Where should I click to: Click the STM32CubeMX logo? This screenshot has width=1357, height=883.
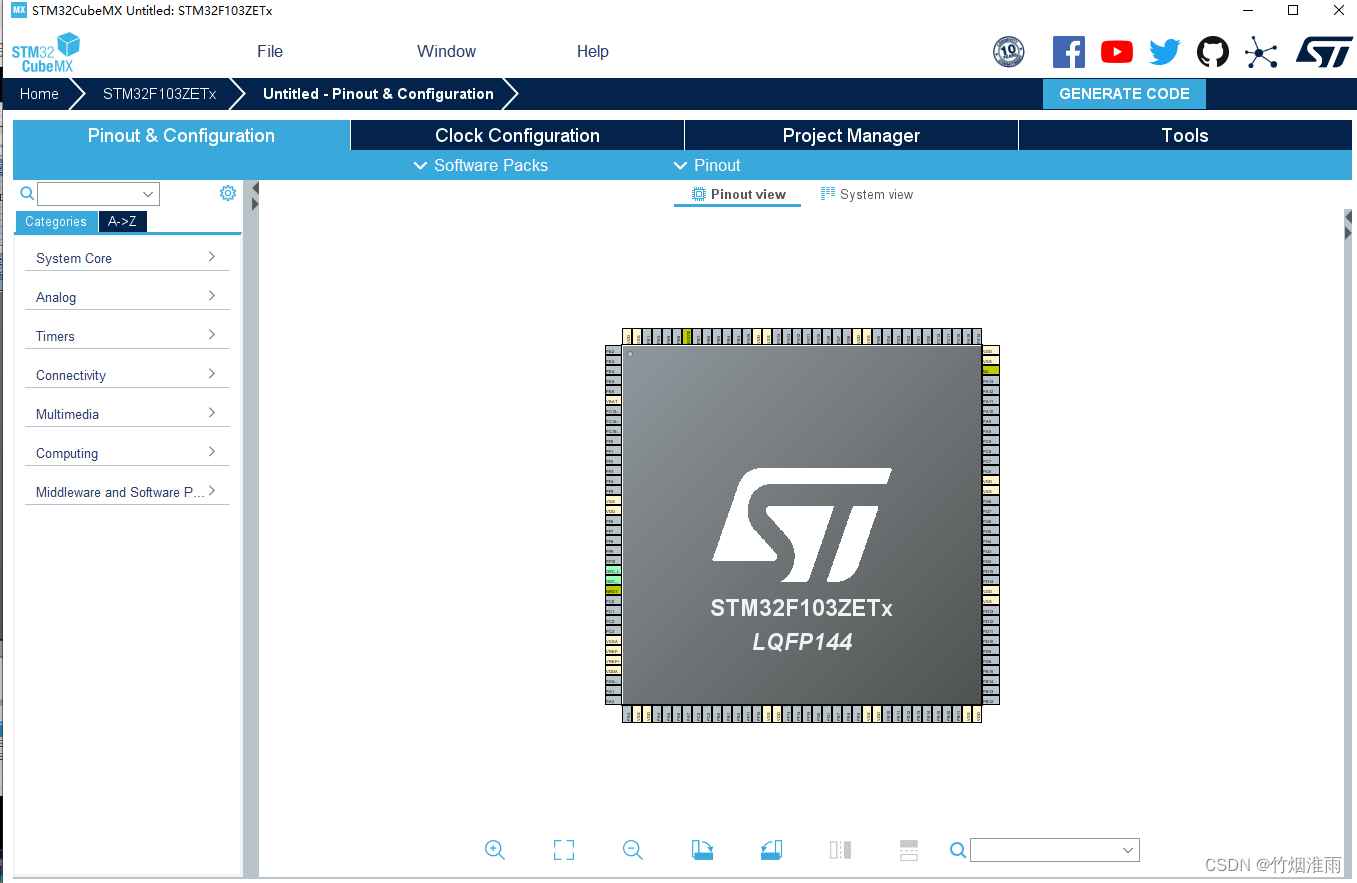pos(46,53)
